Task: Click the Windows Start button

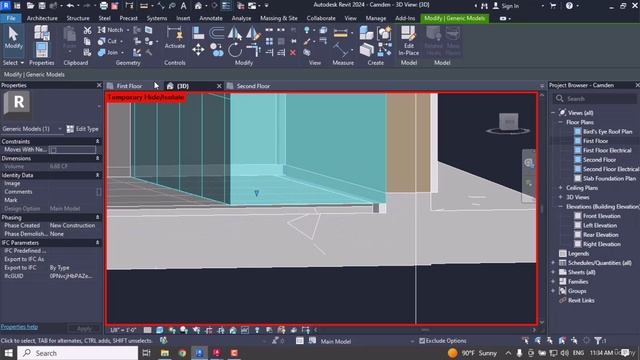Action: (x=8, y=353)
